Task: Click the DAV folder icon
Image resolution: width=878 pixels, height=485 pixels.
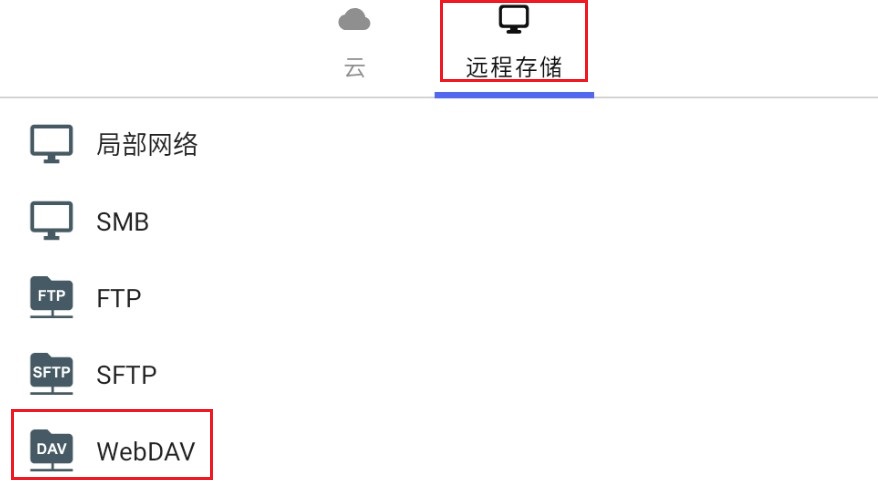Action: click(51, 450)
